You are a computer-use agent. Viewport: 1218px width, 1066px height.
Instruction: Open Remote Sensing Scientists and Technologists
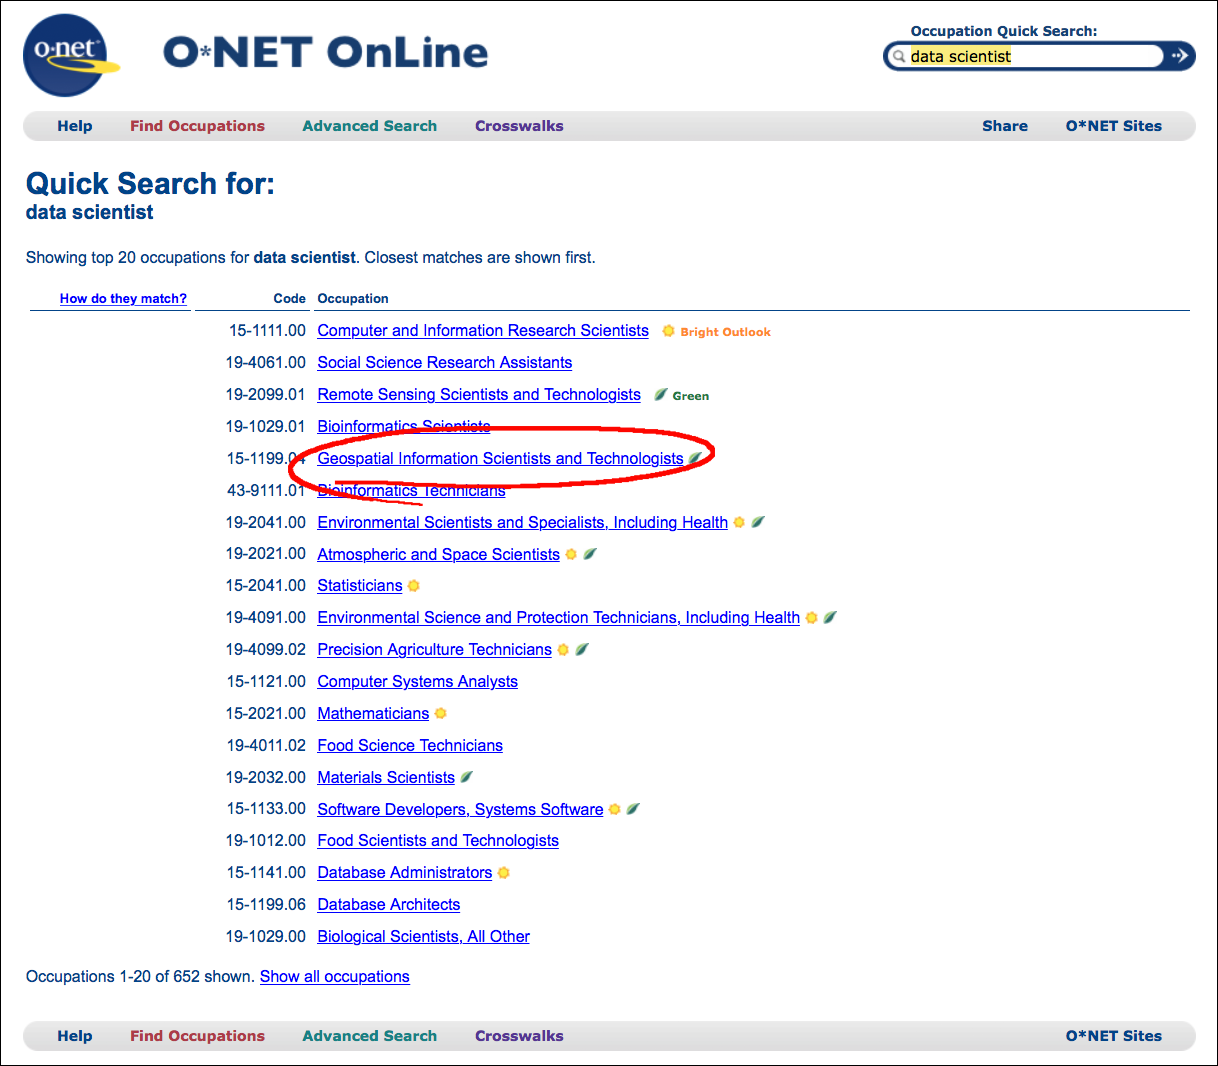pos(479,395)
